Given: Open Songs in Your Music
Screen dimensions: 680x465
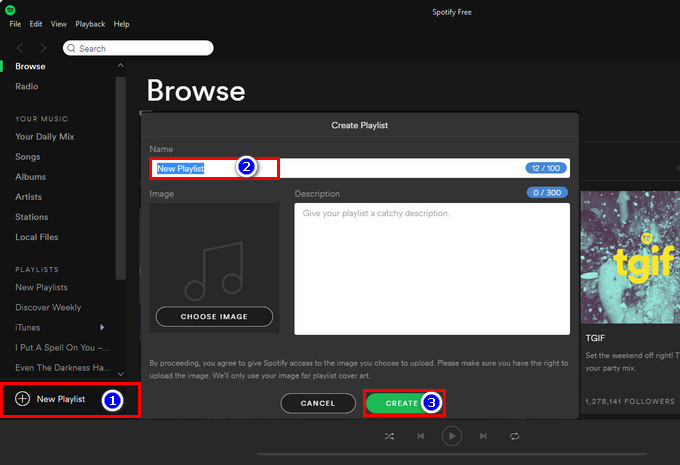Looking at the screenshot, I should pyautogui.click(x=28, y=157).
